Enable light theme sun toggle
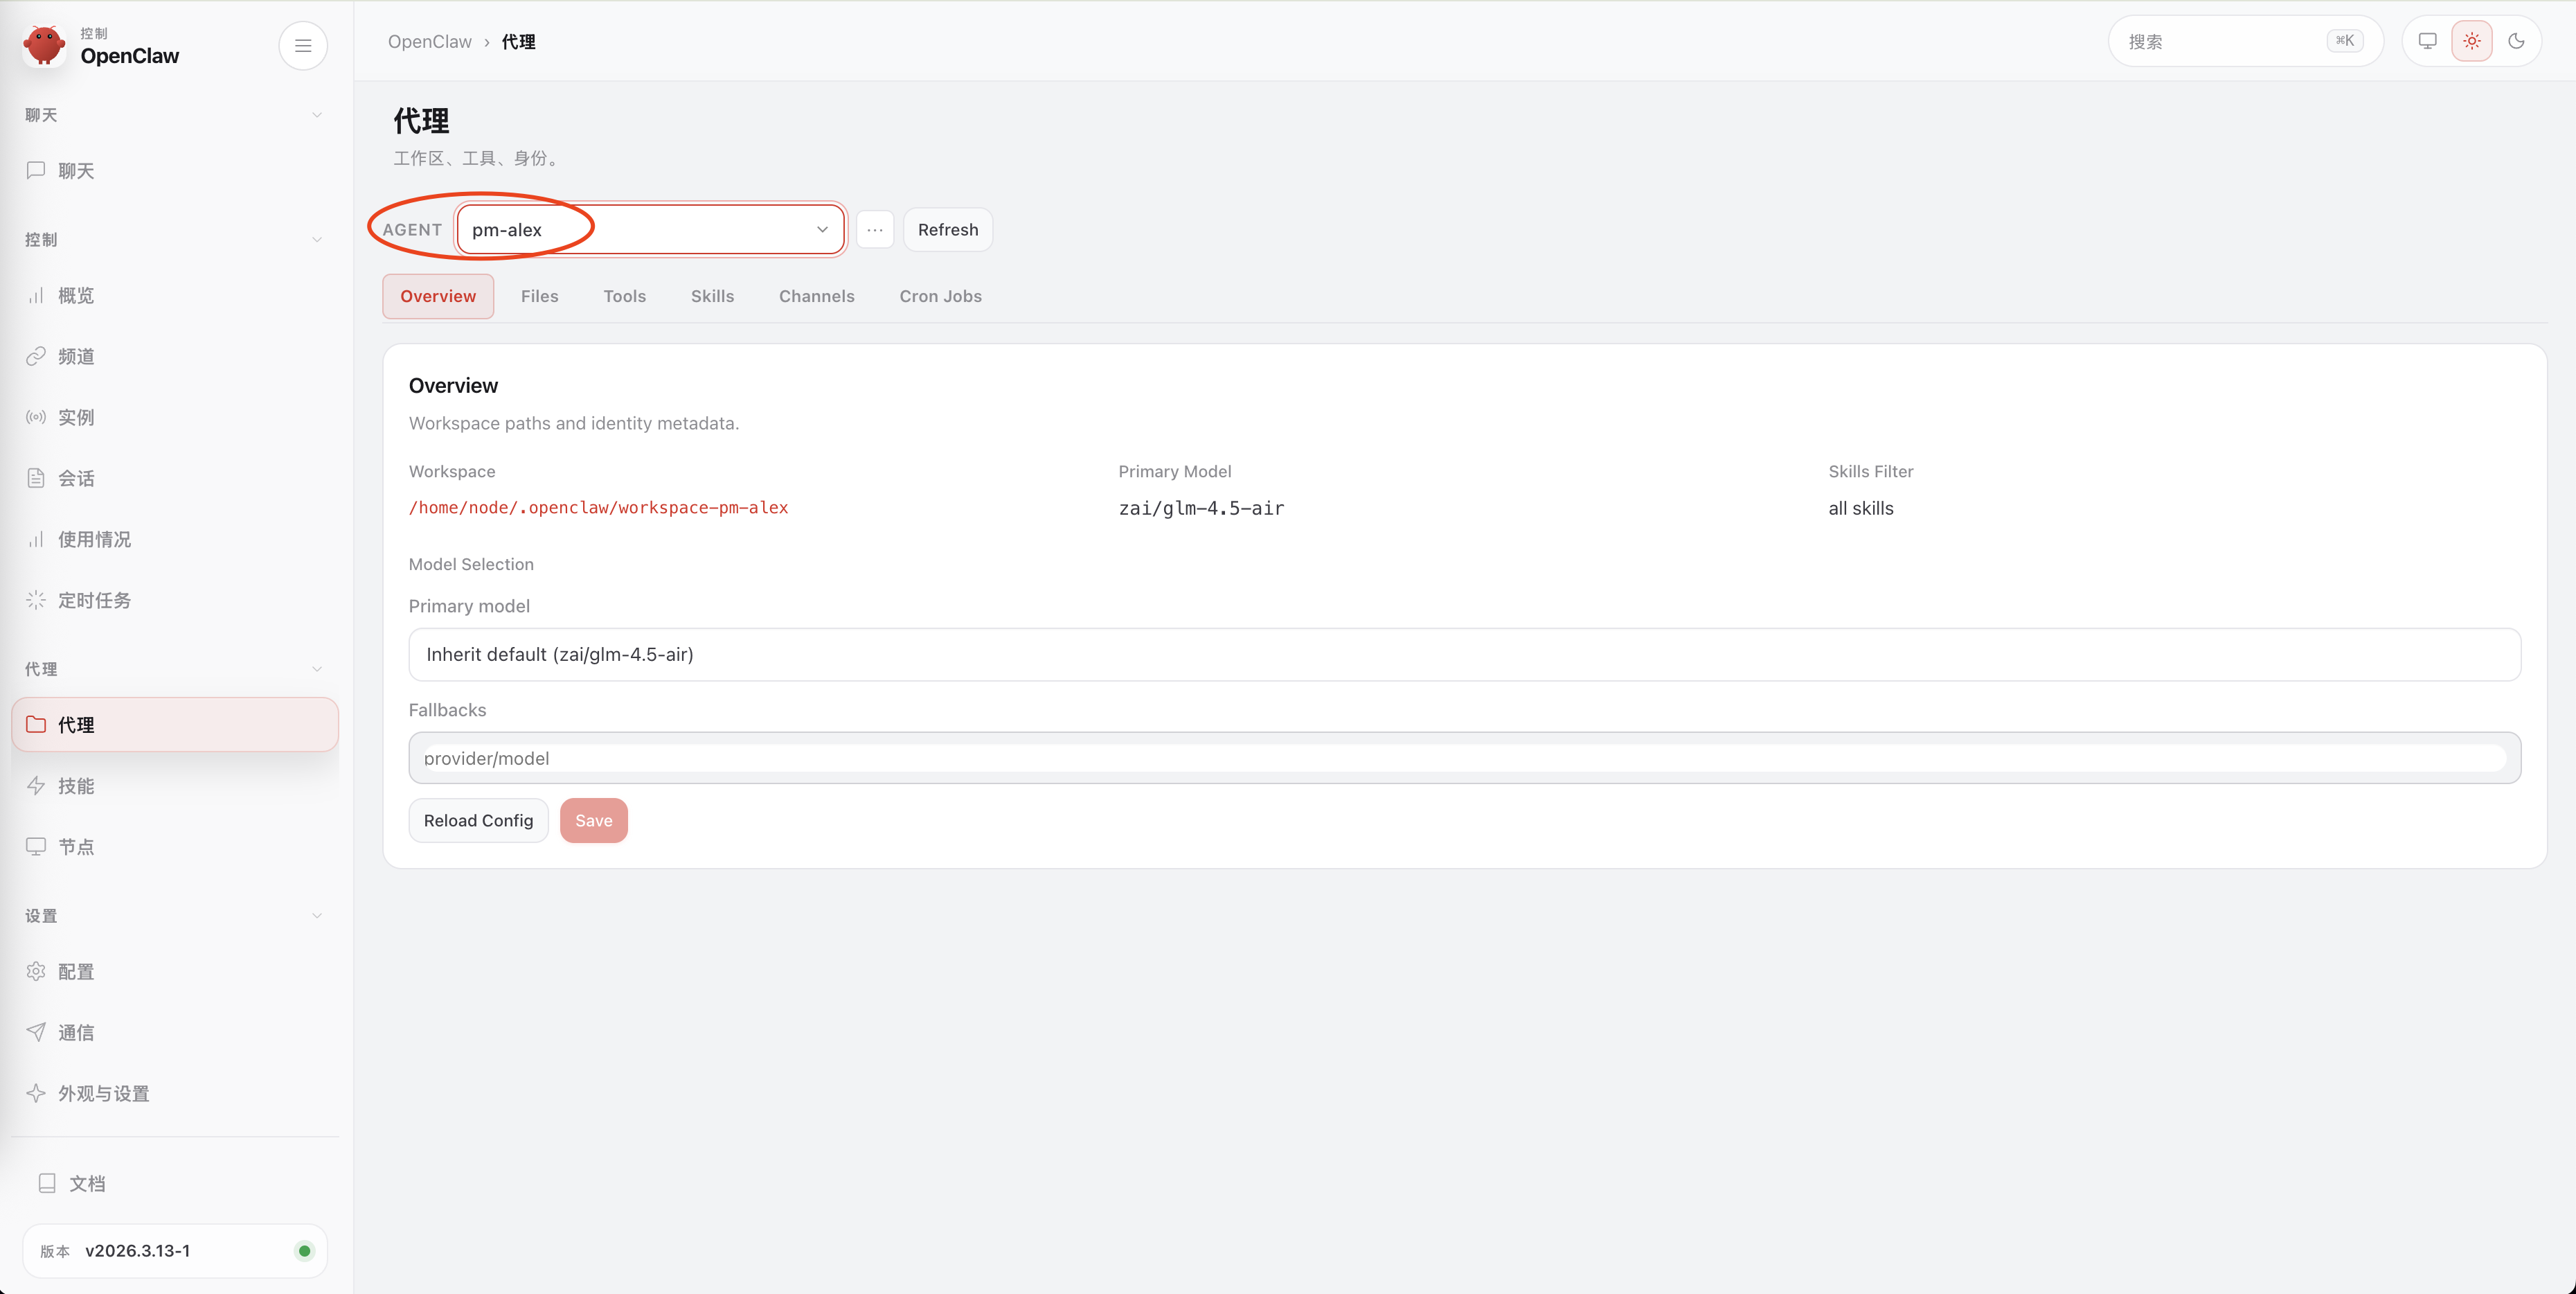2576x1294 pixels. [2471, 41]
